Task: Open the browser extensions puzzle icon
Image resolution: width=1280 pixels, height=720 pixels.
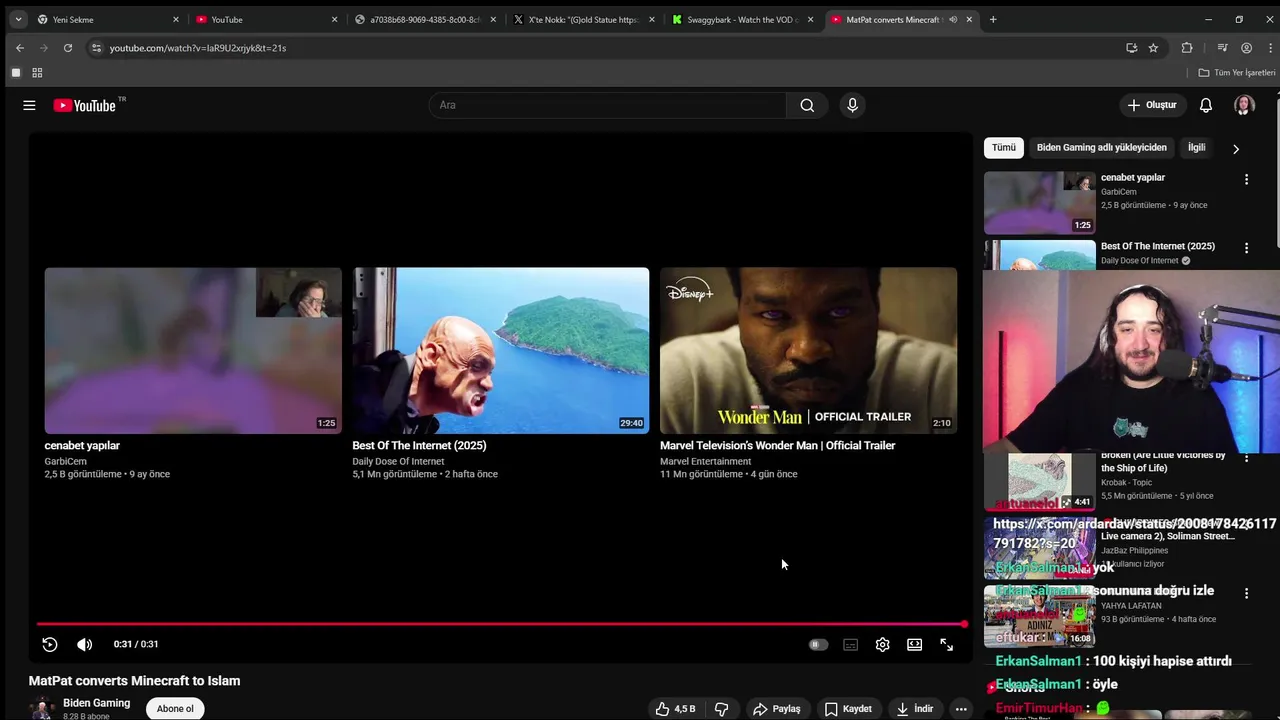Action: [x=1187, y=48]
